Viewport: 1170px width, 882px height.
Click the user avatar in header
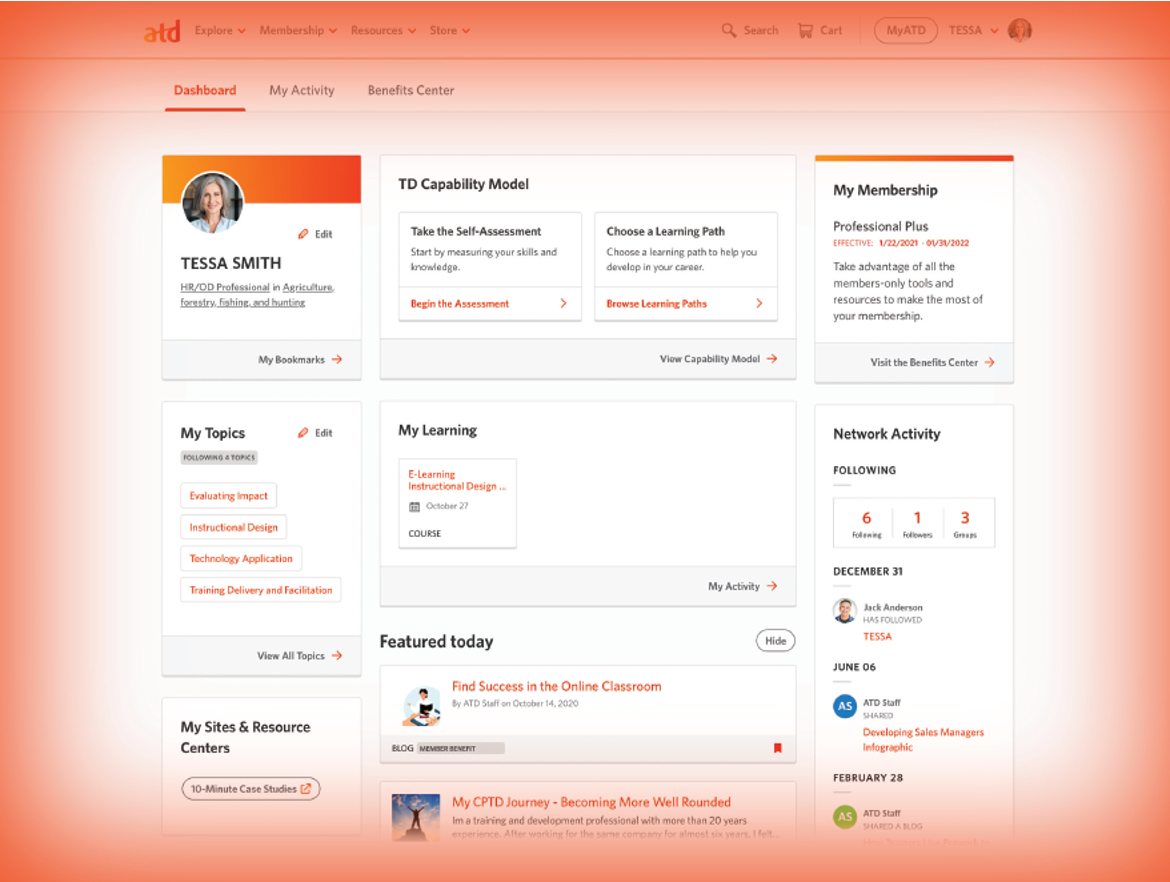click(1019, 30)
